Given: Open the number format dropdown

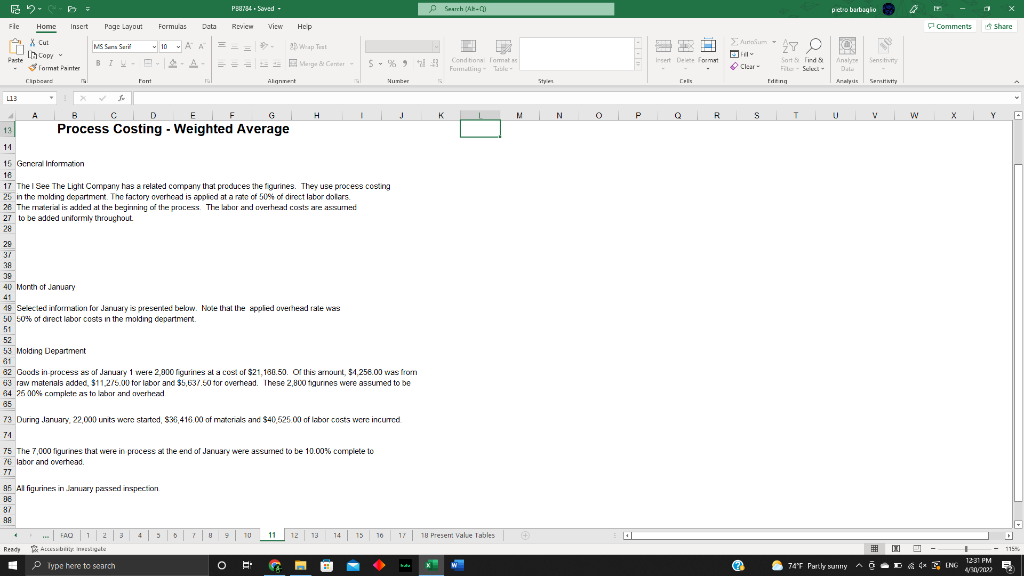Looking at the screenshot, I should pos(436,46).
